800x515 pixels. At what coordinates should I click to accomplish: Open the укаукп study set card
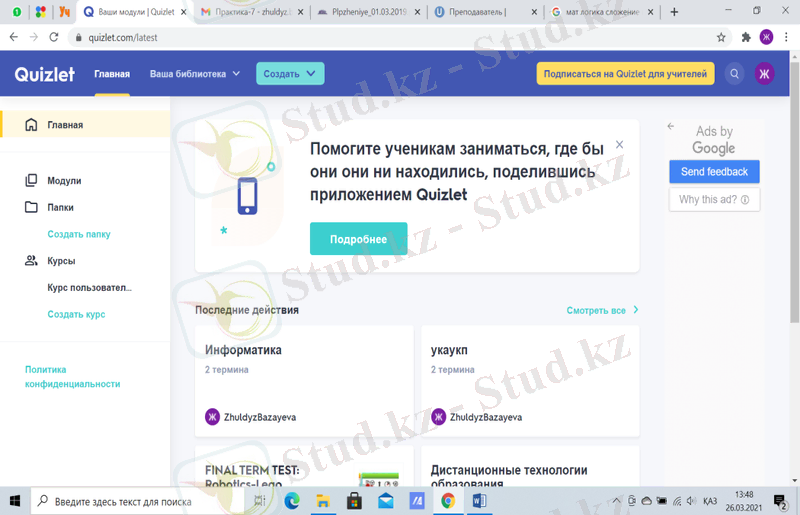(530, 381)
